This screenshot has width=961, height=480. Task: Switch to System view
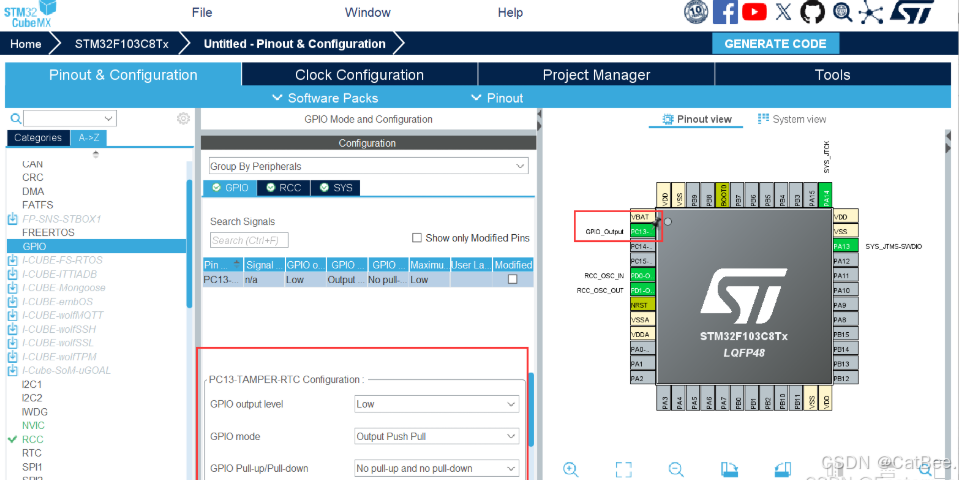792,119
